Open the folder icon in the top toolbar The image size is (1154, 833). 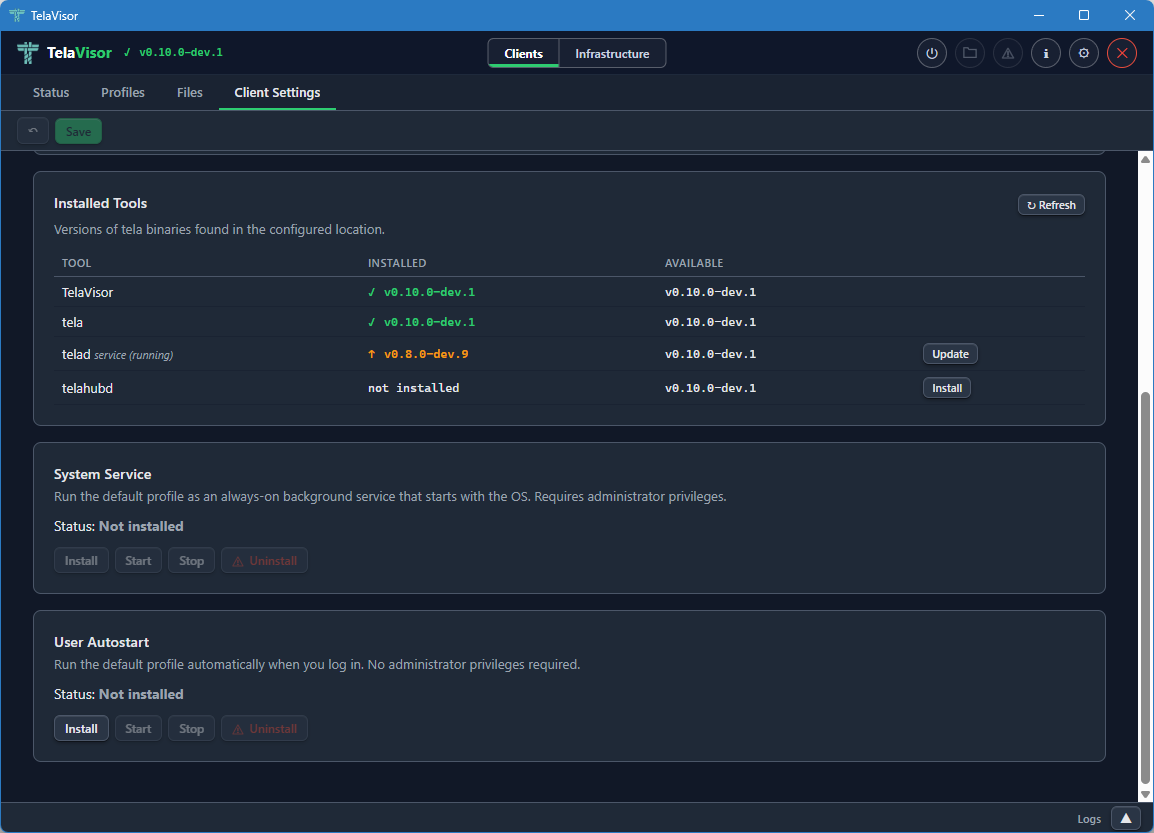pyautogui.click(x=969, y=53)
